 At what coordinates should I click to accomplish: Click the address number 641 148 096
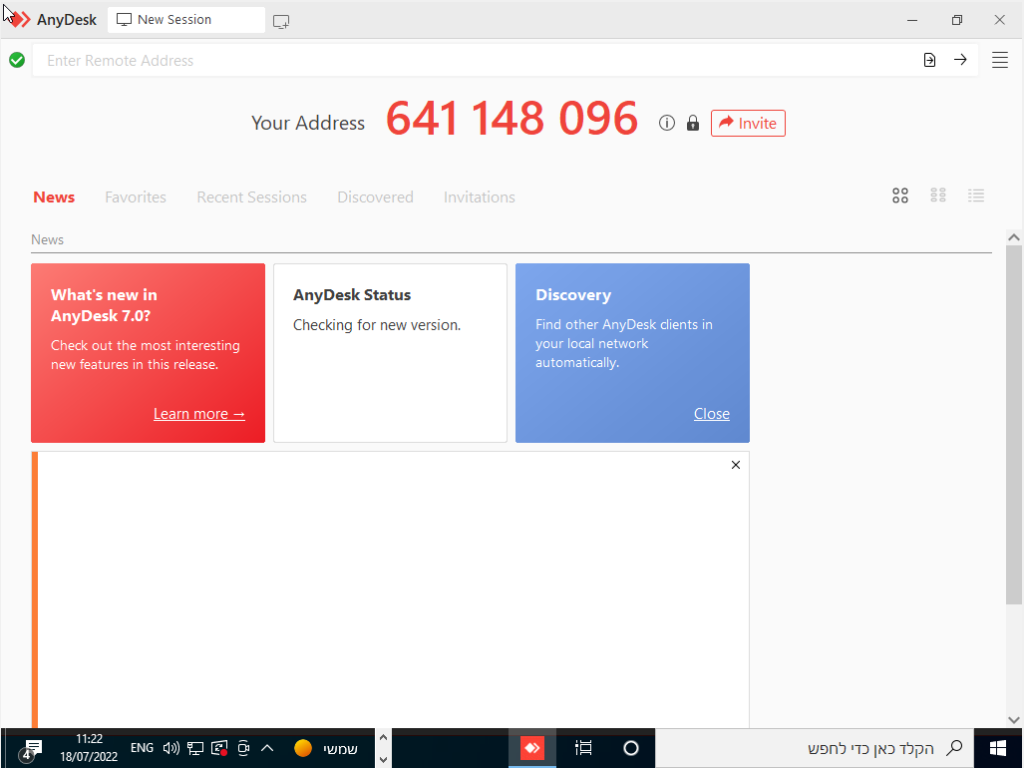point(511,119)
